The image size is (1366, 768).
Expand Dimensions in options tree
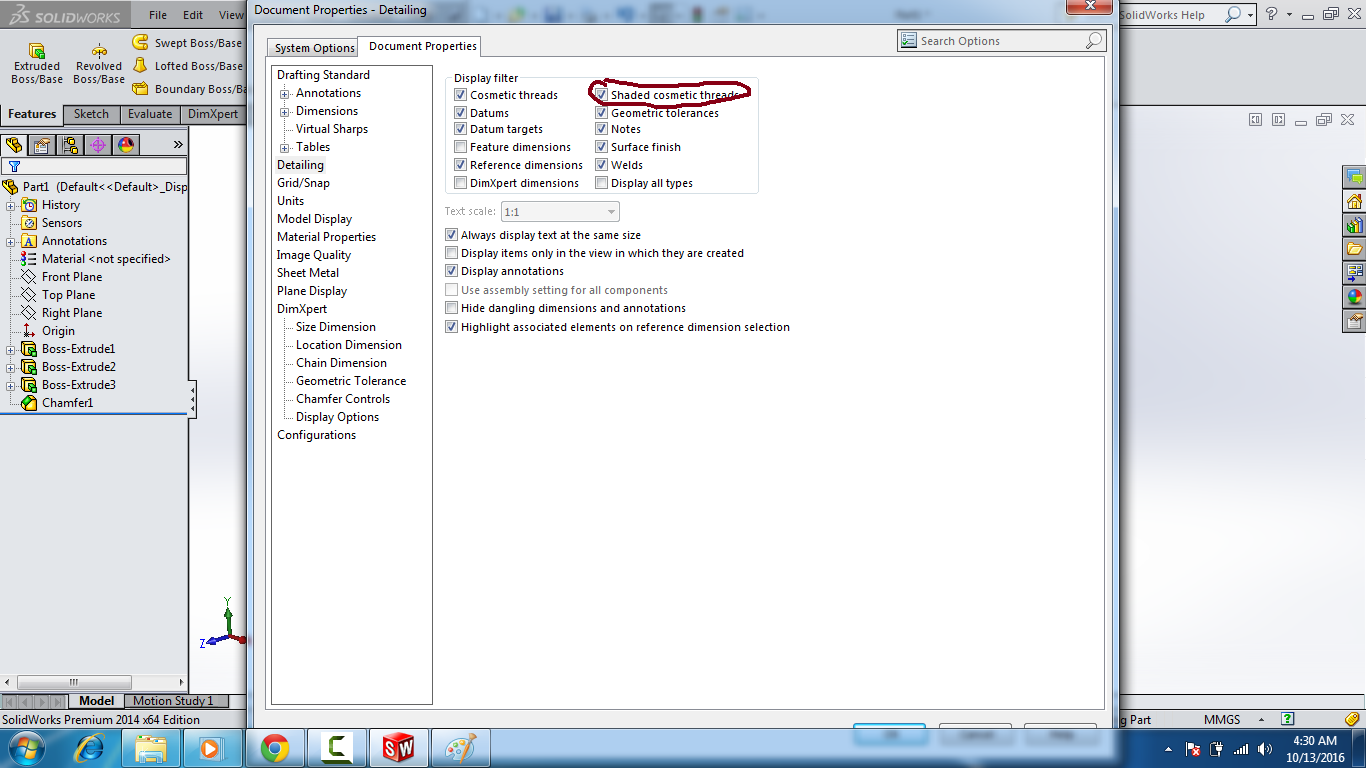click(x=285, y=112)
